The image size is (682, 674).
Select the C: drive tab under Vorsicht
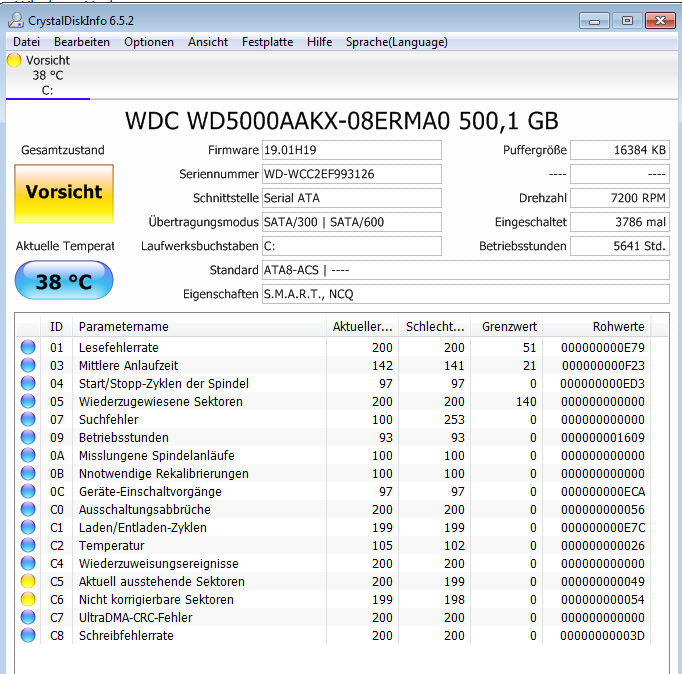(47, 75)
